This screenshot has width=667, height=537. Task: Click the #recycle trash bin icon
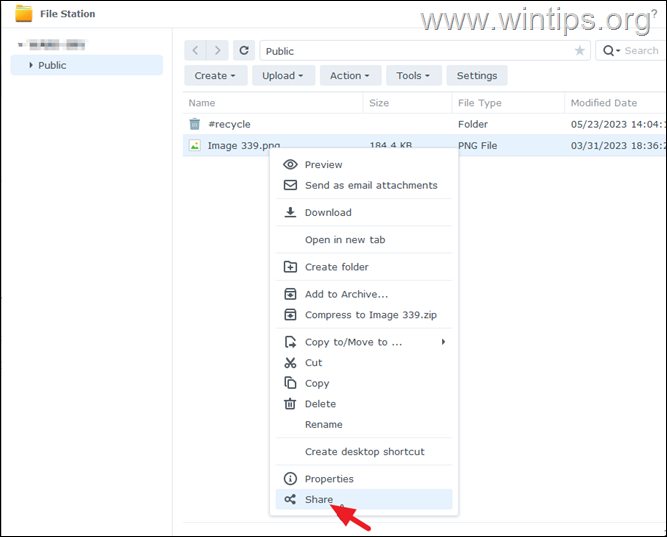tap(194, 124)
